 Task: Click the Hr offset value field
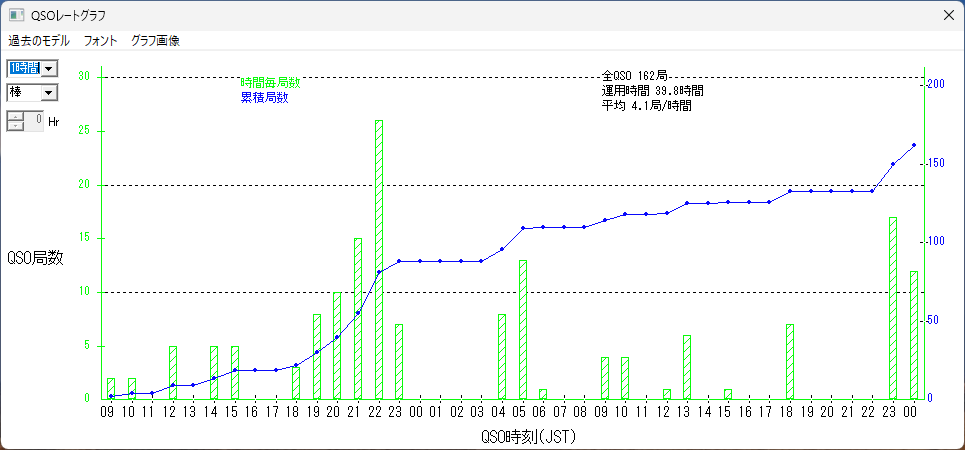(x=34, y=121)
